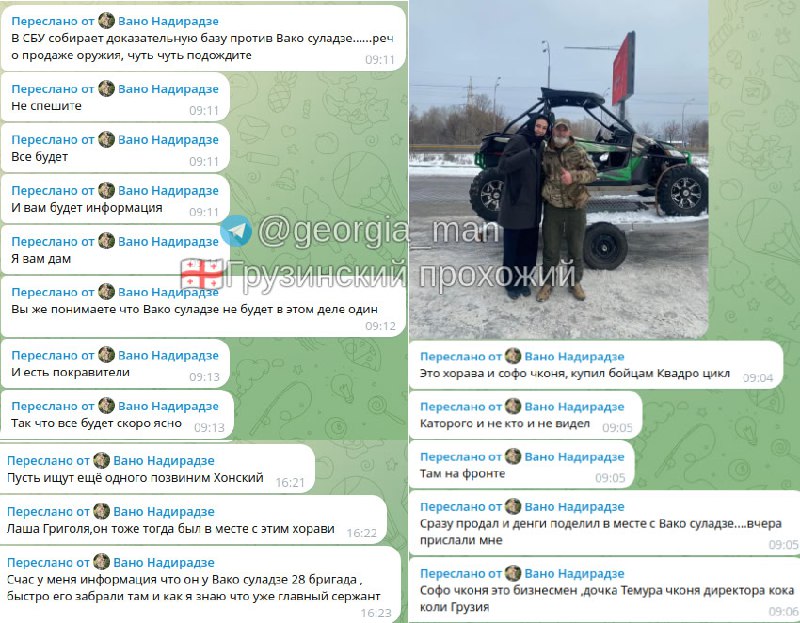Click the Telegram paper-plane logo icon
Screen dimensions: 800x623
pyautogui.click(x=236, y=231)
